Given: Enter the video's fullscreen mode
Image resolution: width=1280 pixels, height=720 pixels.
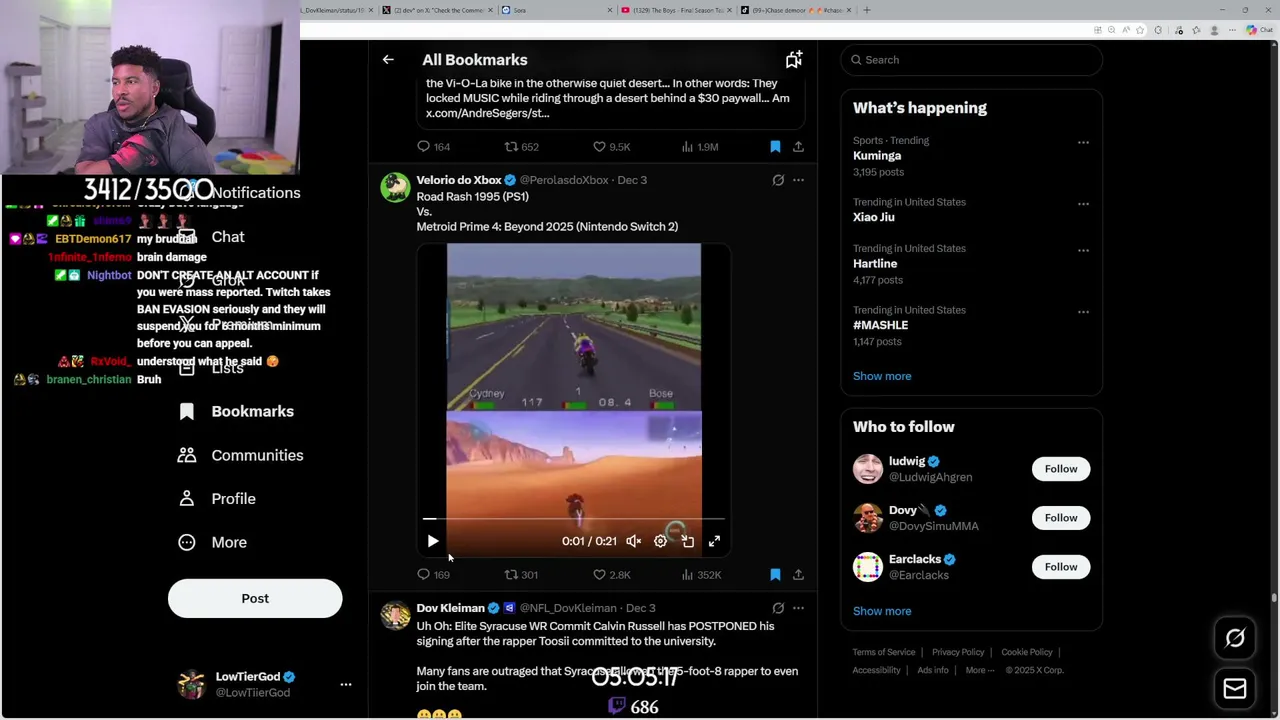Looking at the screenshot, I should (x=714, y=541).
